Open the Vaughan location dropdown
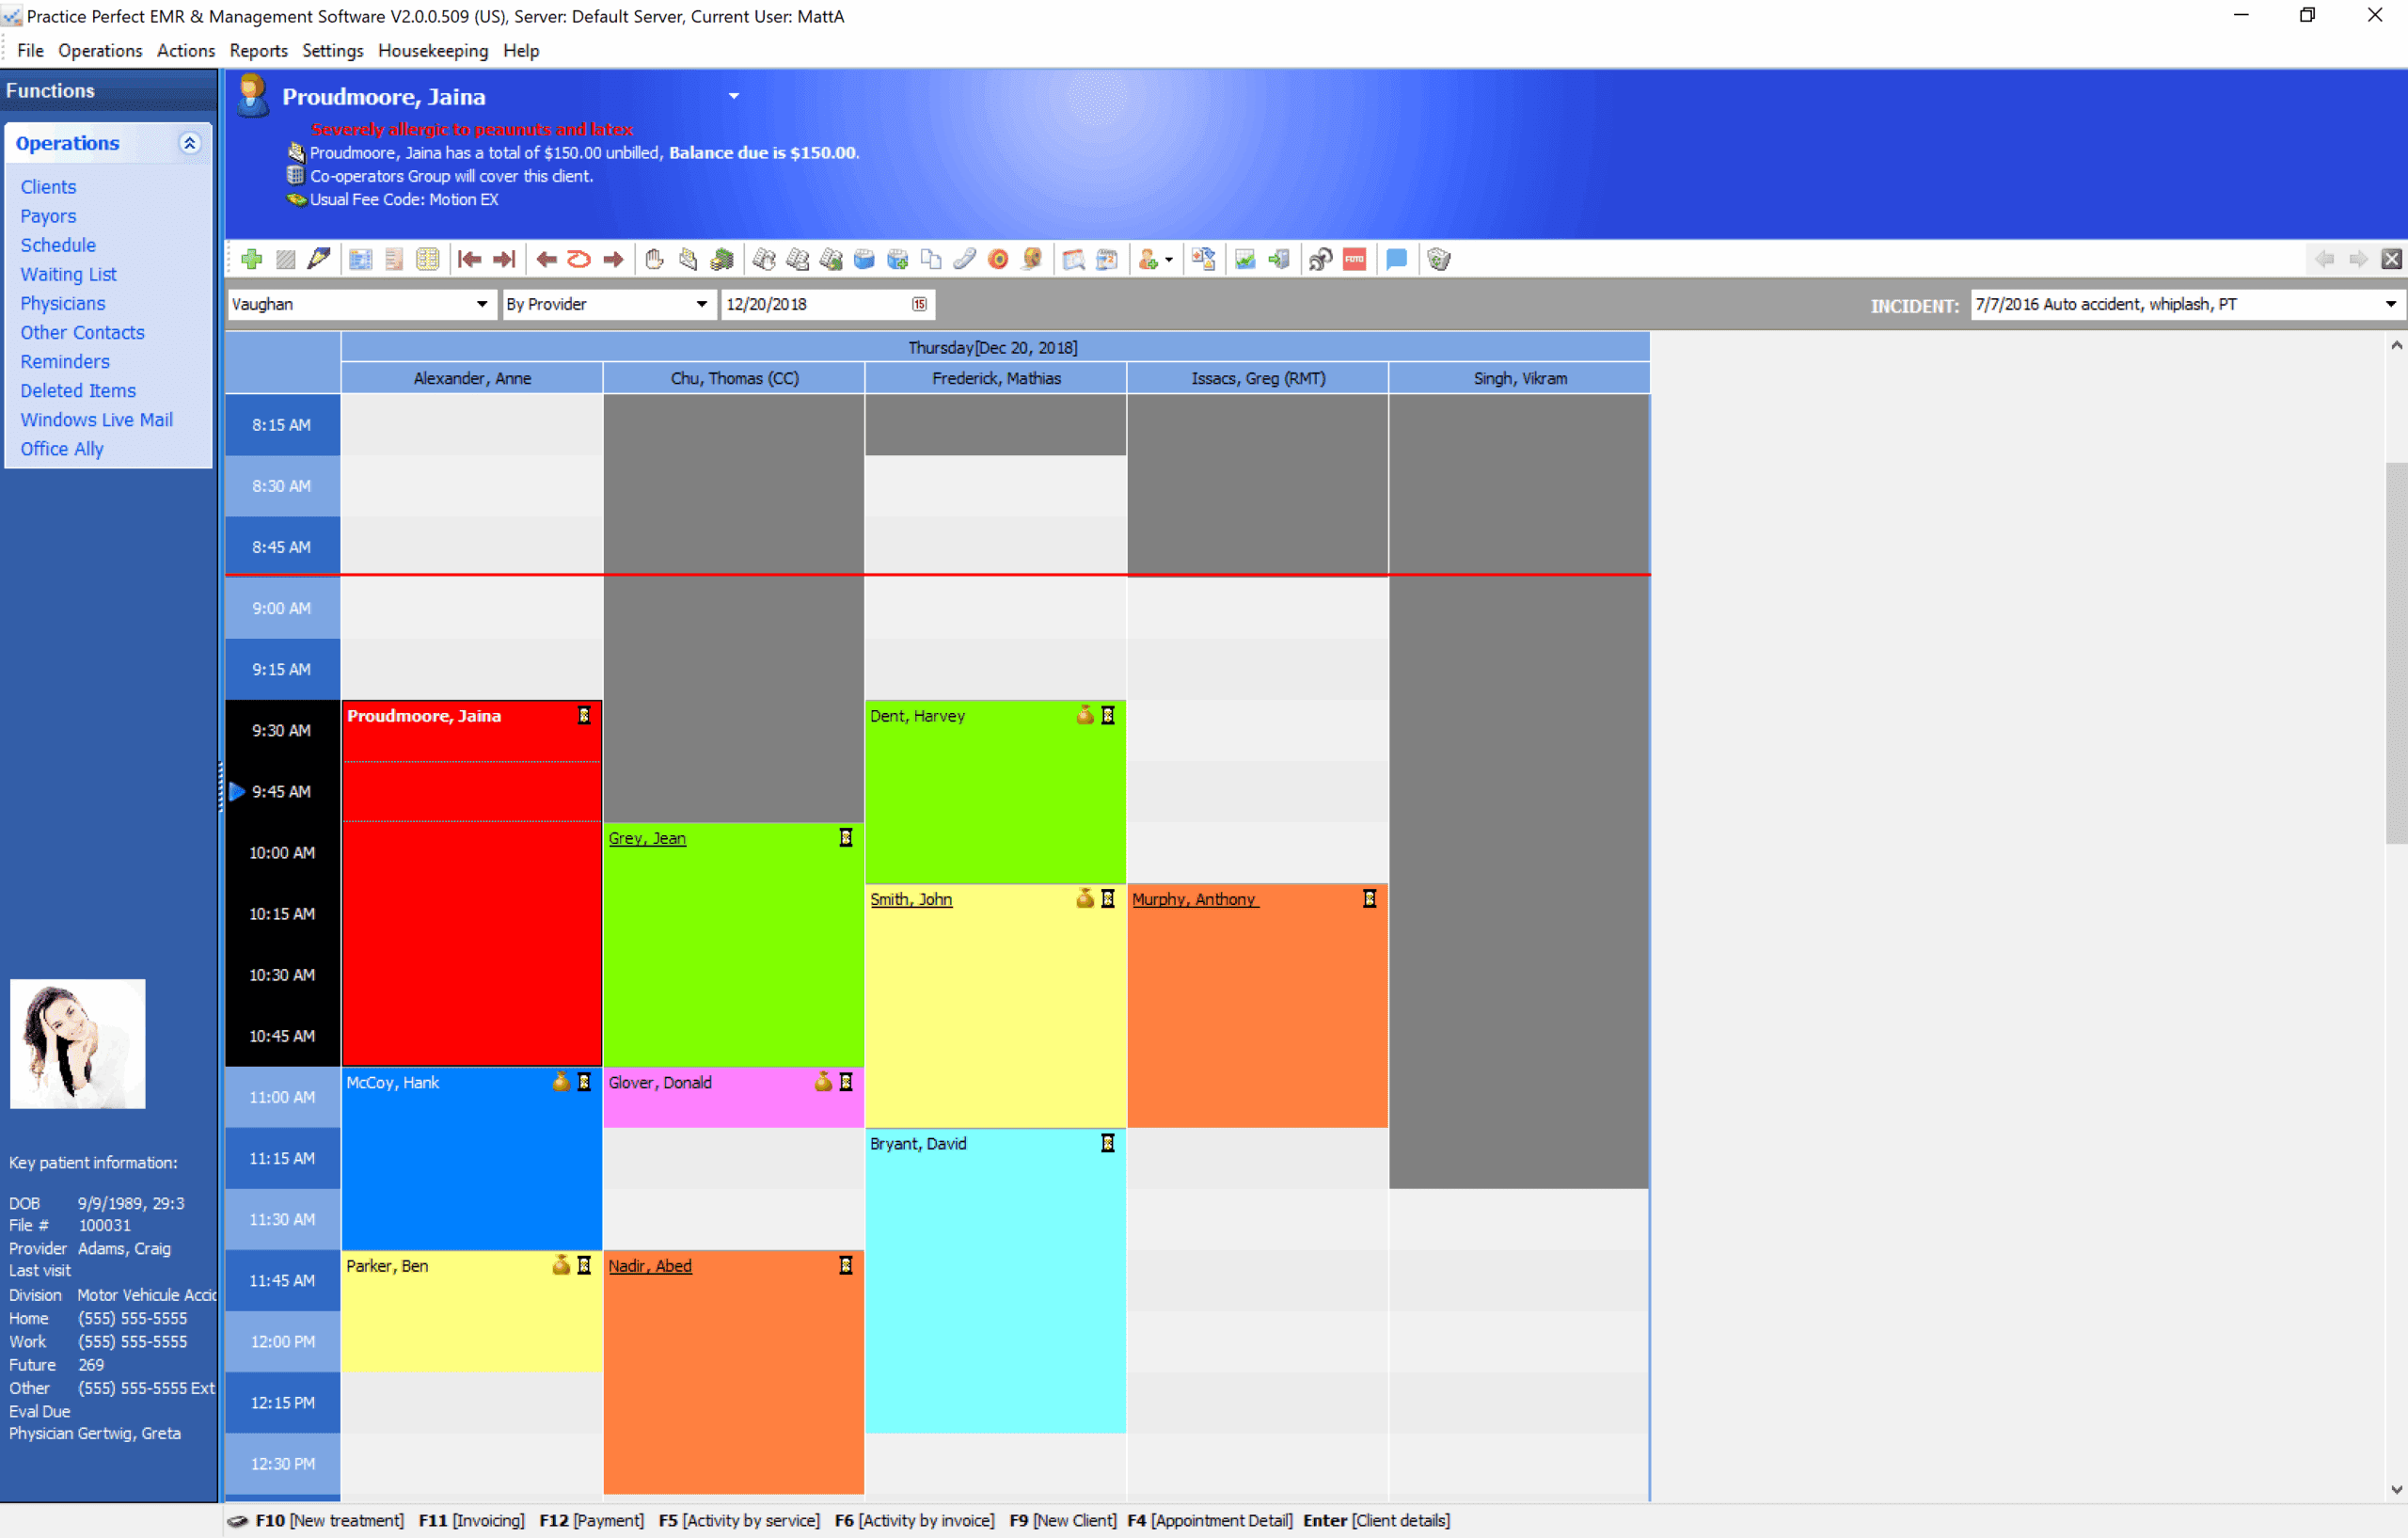This screenshot has width=2408, height=1538. pyautogui.click(x=481, y=304)
